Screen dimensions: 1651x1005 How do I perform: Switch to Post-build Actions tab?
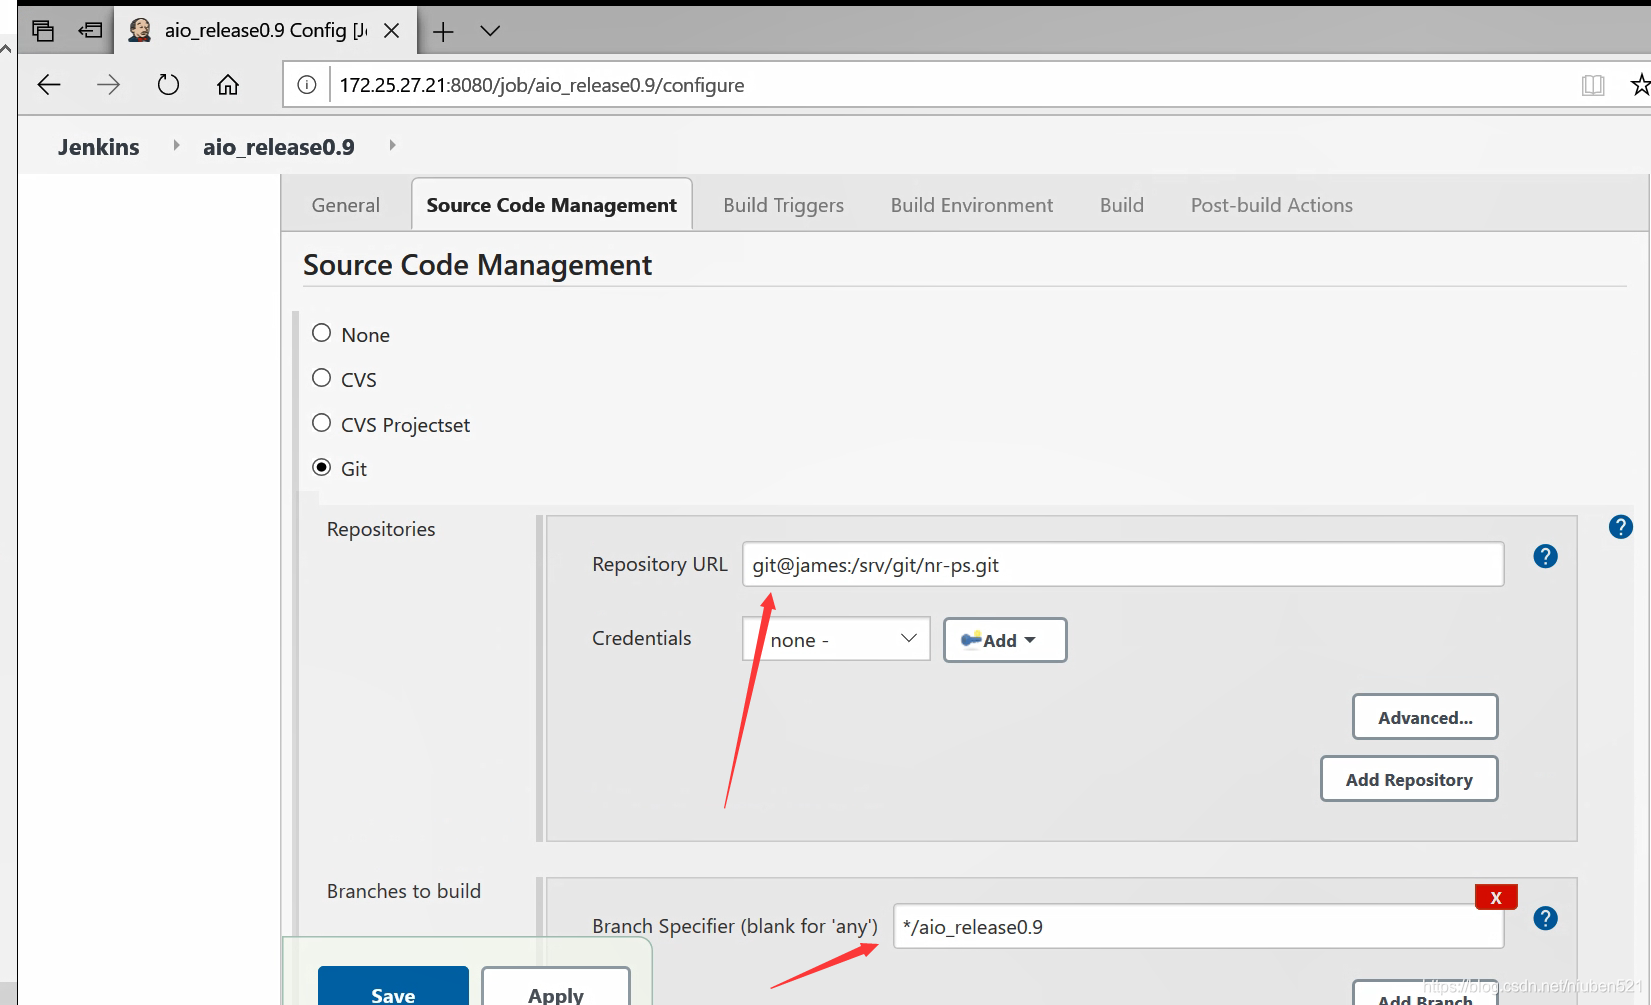pos(1272,205)
